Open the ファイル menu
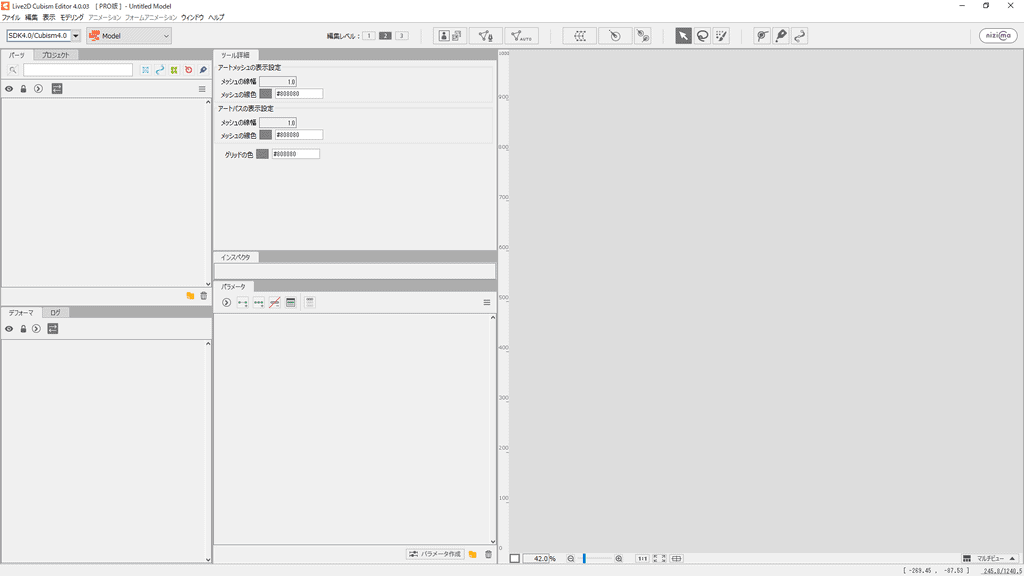This screenshot has height=576, width=1024. [11, 18]
